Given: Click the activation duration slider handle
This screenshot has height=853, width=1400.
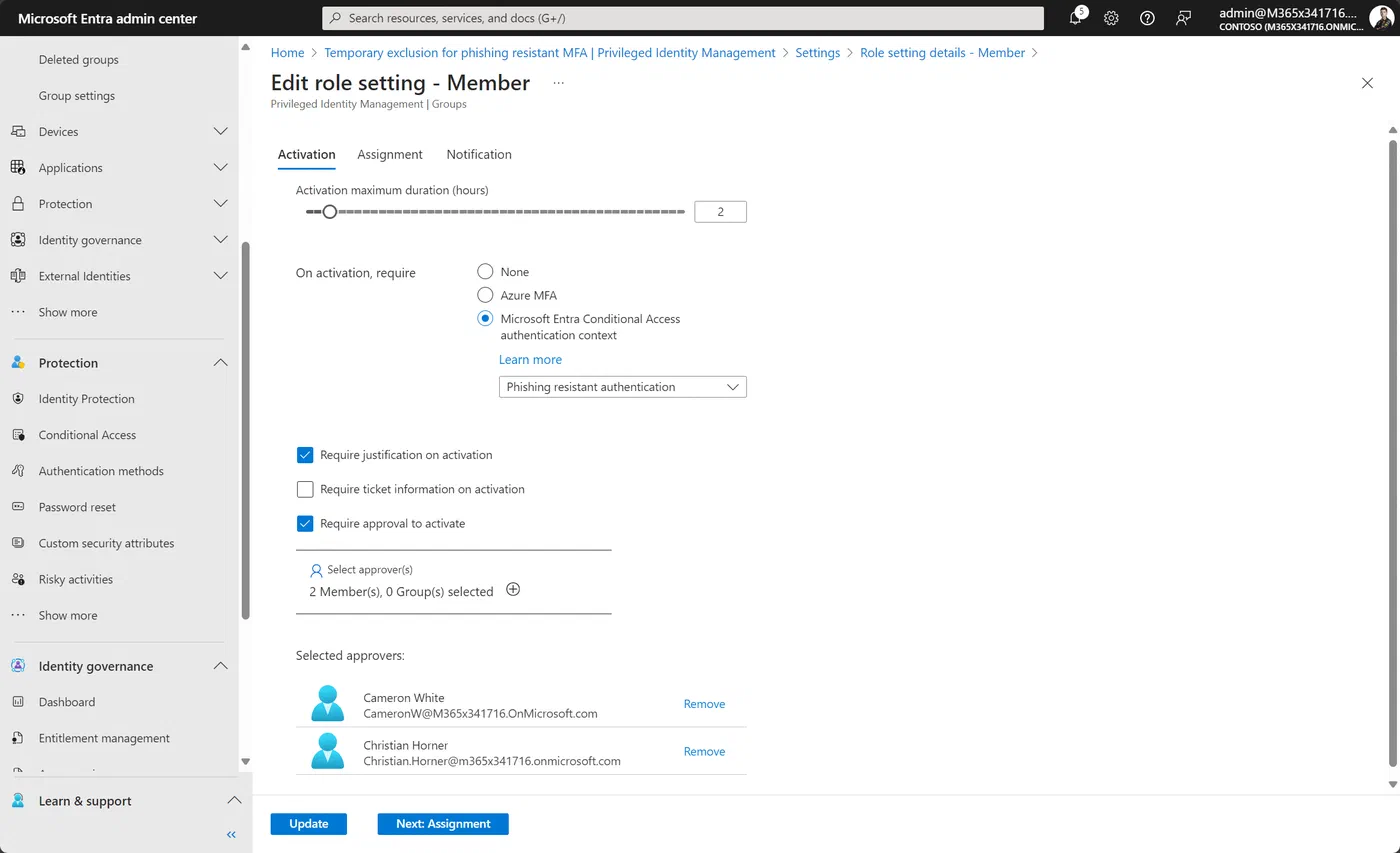Looking at the screenshot, I should click(x=329, y=212).
